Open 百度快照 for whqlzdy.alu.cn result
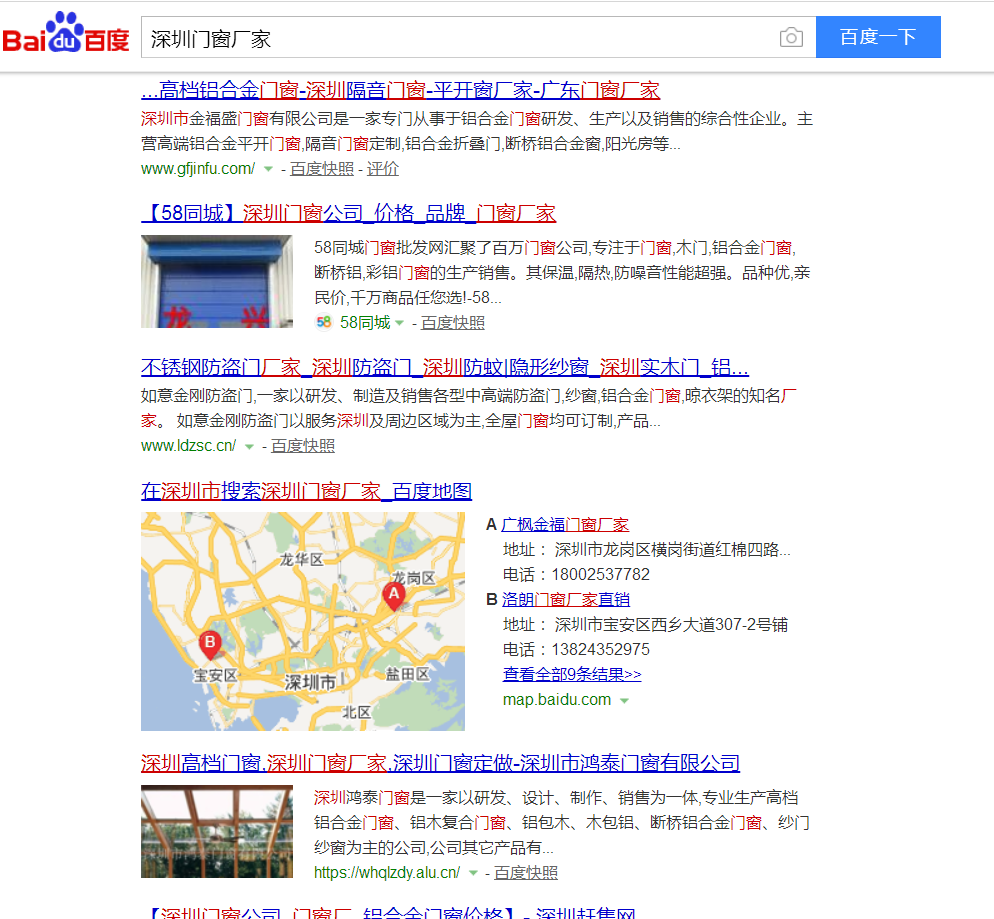The width and height of the screenshot is (994, 919). tap(526, 873)
